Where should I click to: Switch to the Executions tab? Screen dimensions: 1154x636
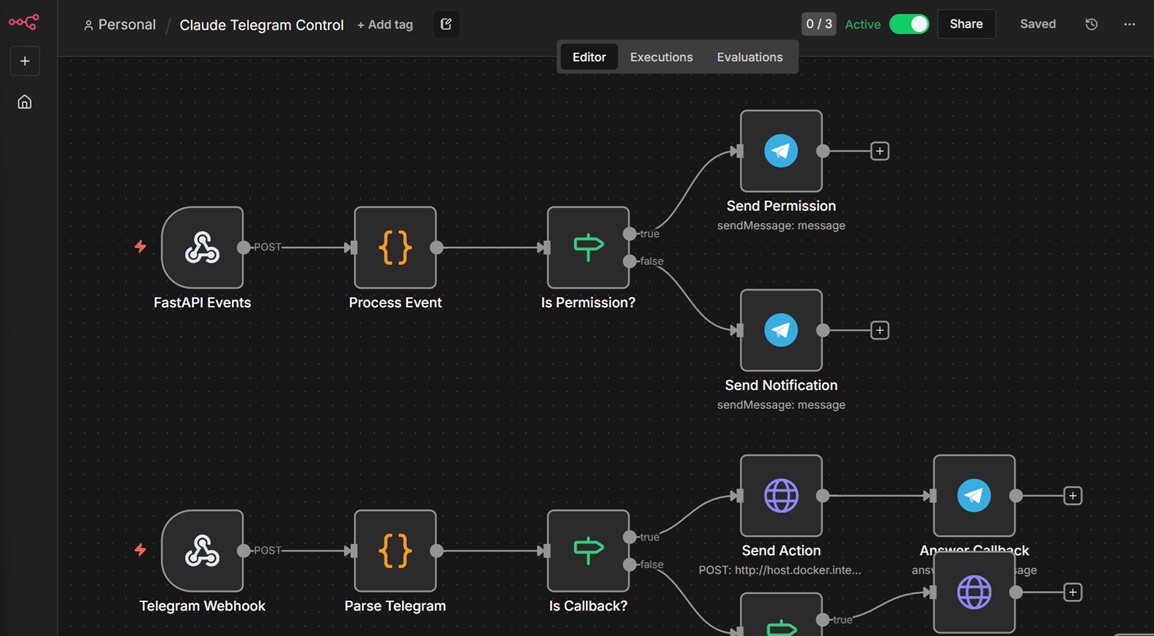click(661, 57)
